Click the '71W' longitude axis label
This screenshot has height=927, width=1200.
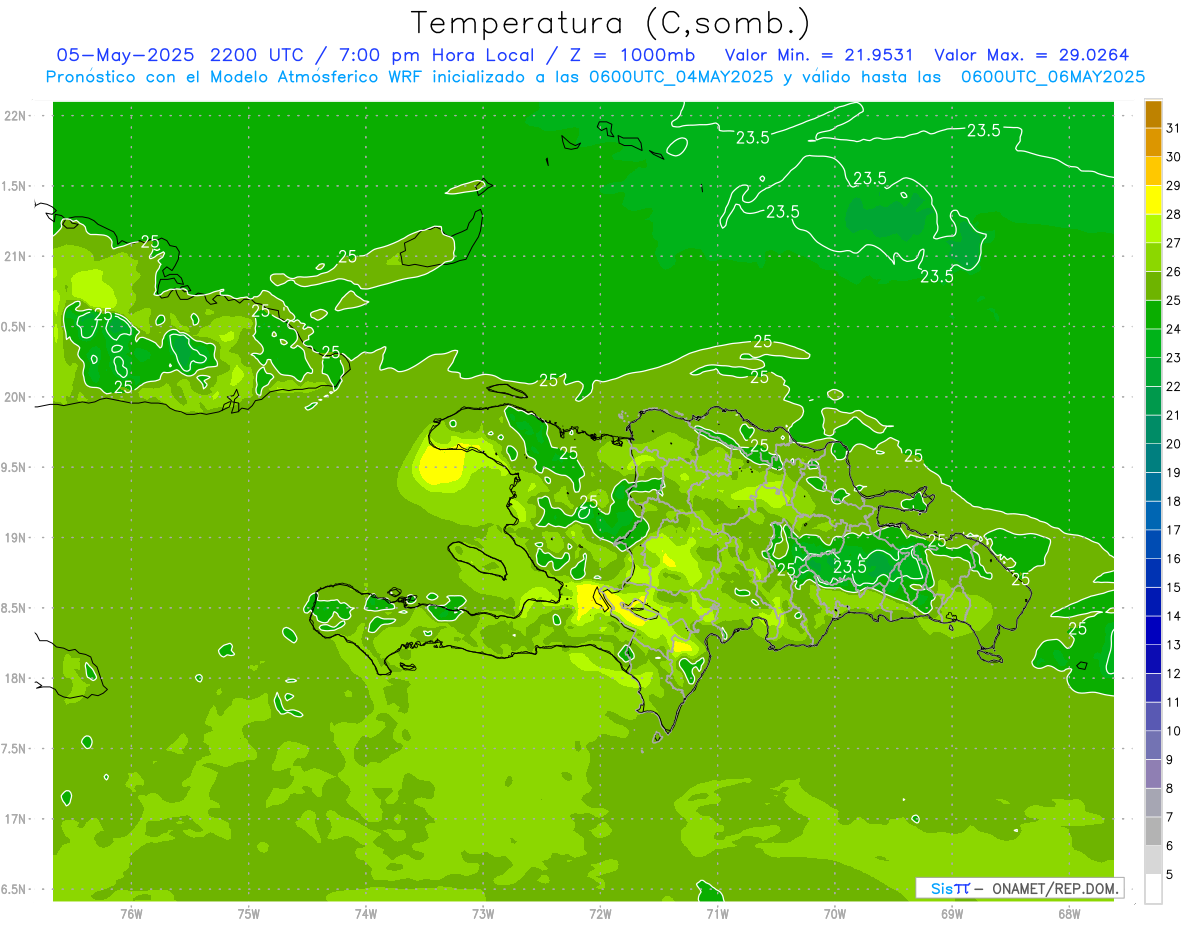(717, 914)
